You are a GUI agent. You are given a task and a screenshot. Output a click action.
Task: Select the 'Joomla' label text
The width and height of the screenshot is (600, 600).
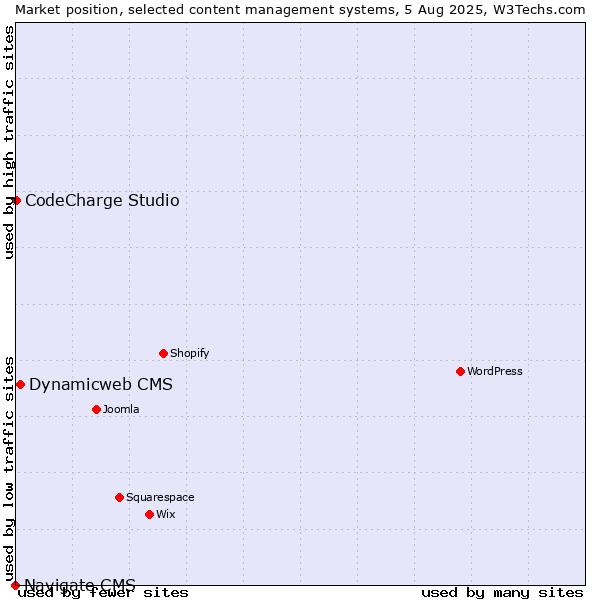tap(121, 409)
